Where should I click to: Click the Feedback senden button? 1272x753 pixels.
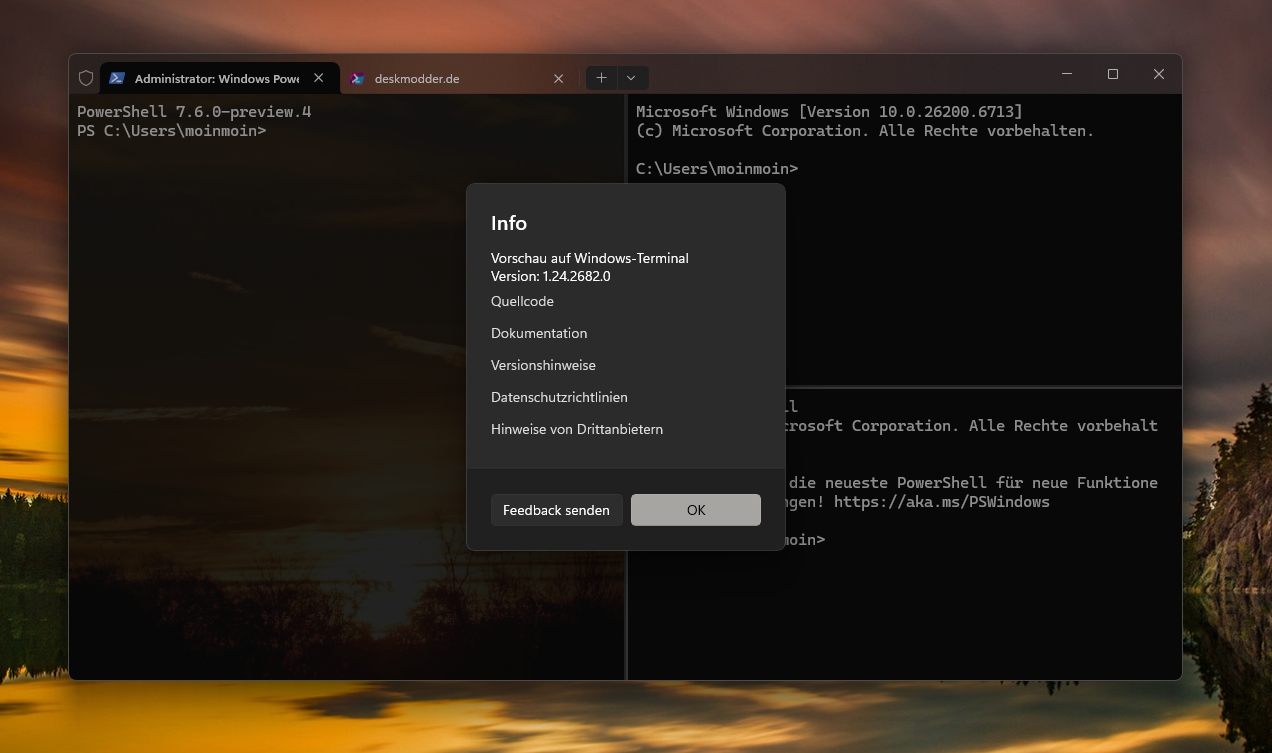tap(556, 510)
